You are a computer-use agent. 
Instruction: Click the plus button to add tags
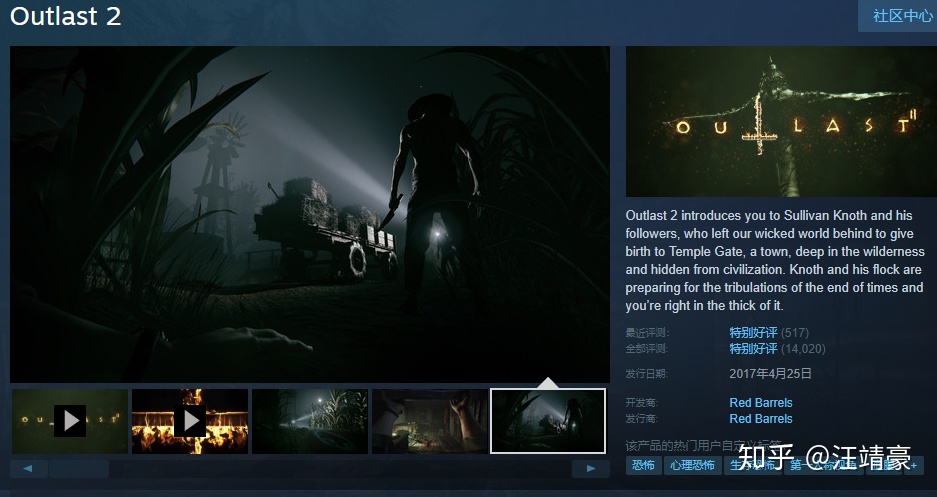click(914, 465)
